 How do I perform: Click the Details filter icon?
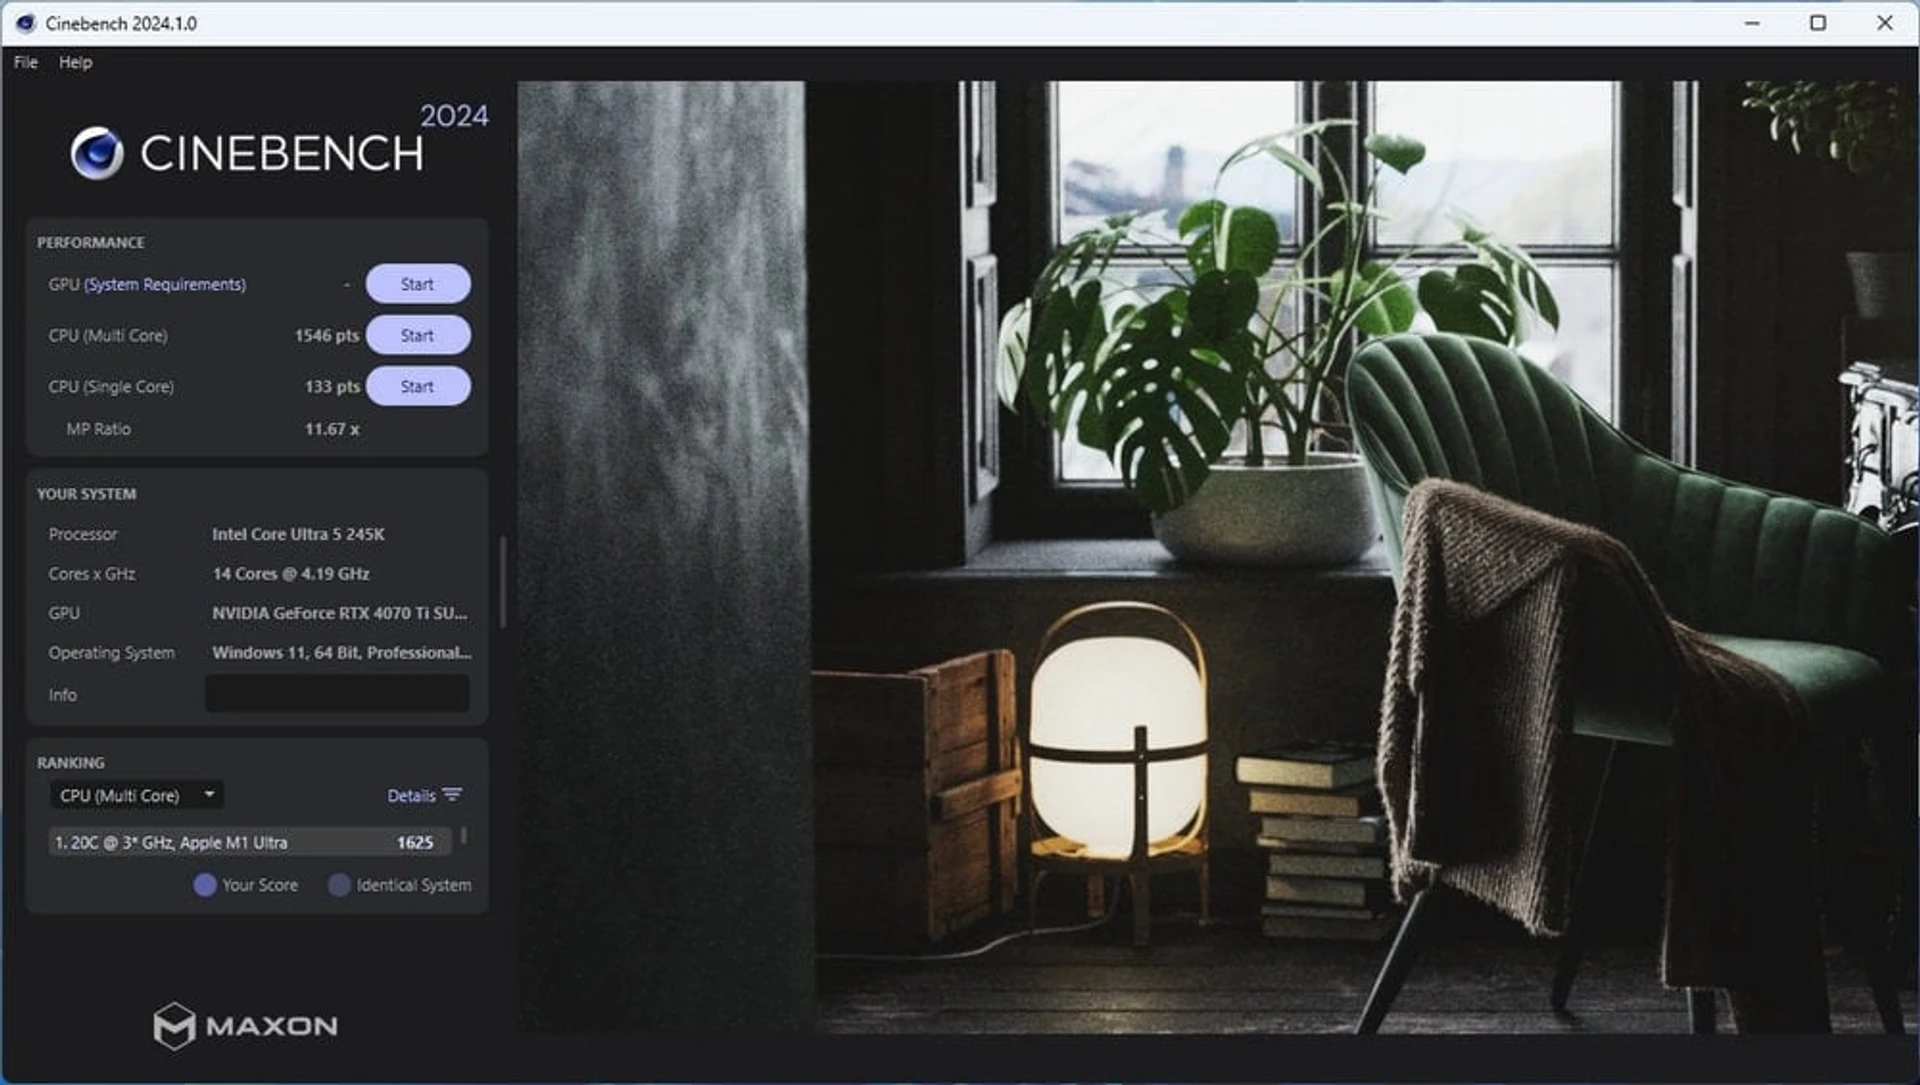coord(452,795)
